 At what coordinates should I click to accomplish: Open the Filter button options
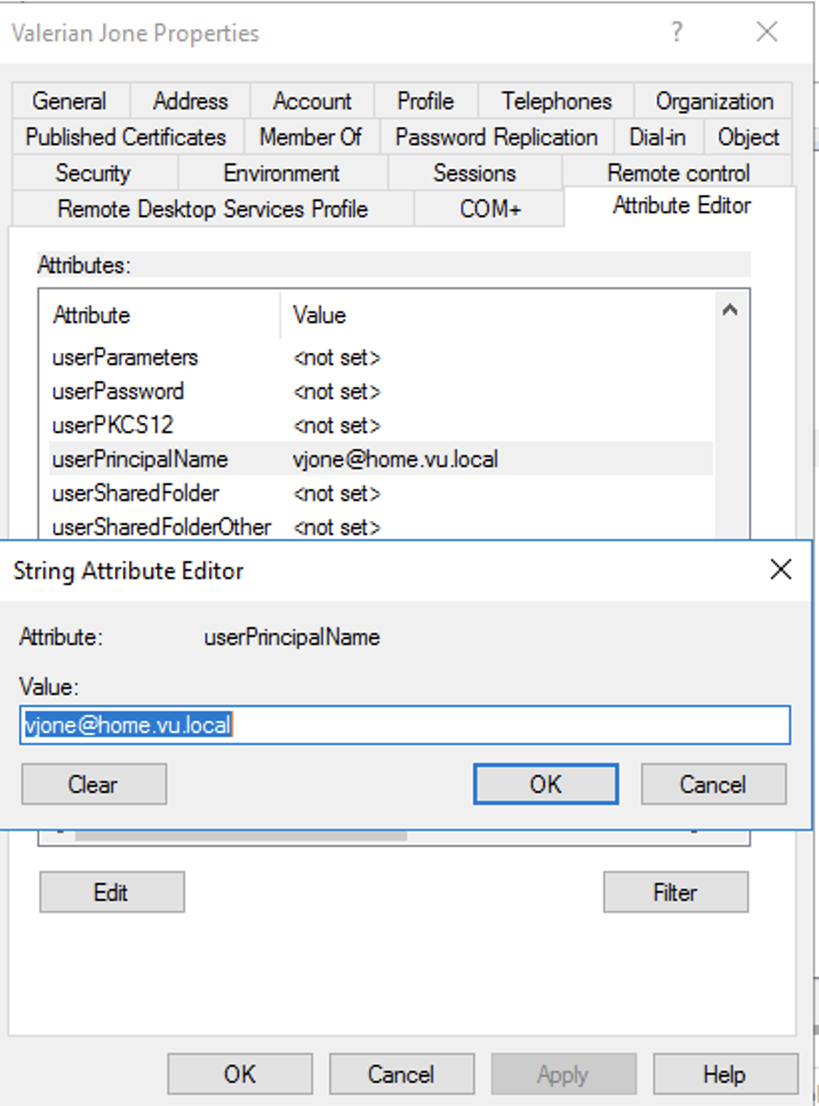675,892
